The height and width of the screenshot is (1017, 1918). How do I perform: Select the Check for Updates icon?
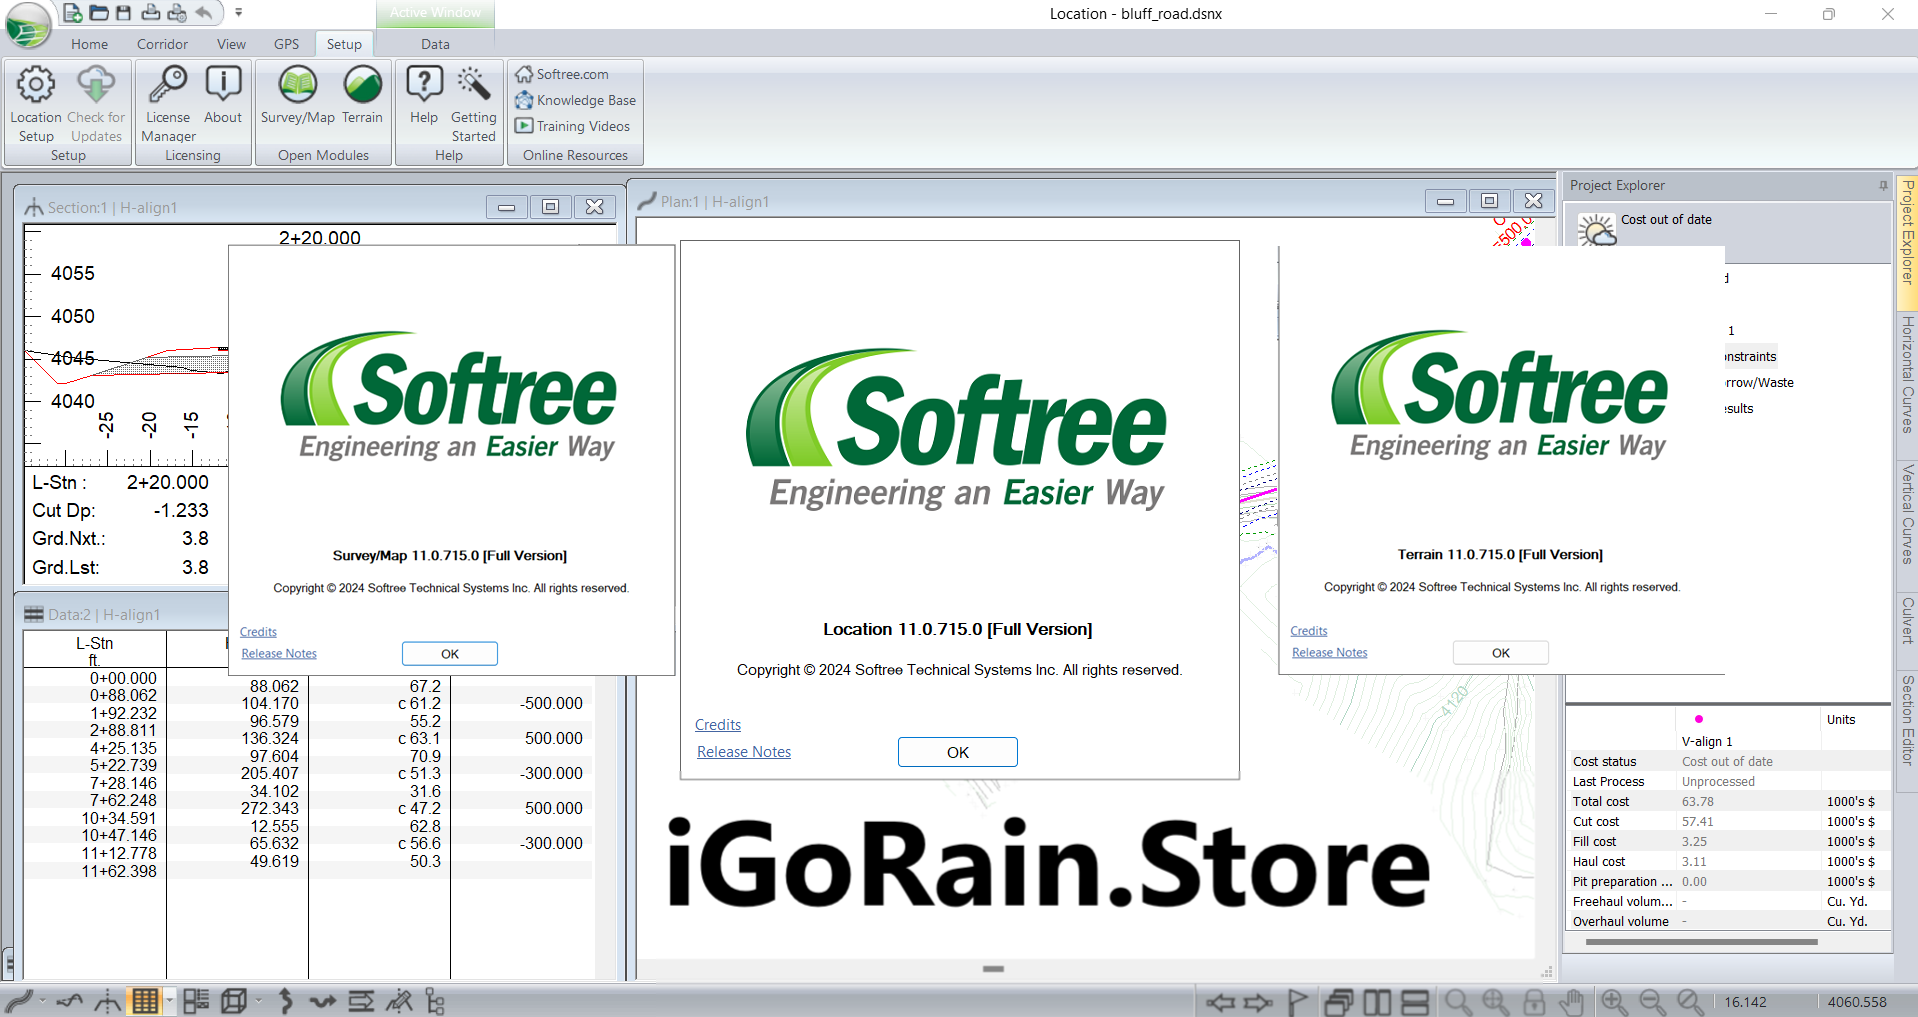(x=95, y=103)
